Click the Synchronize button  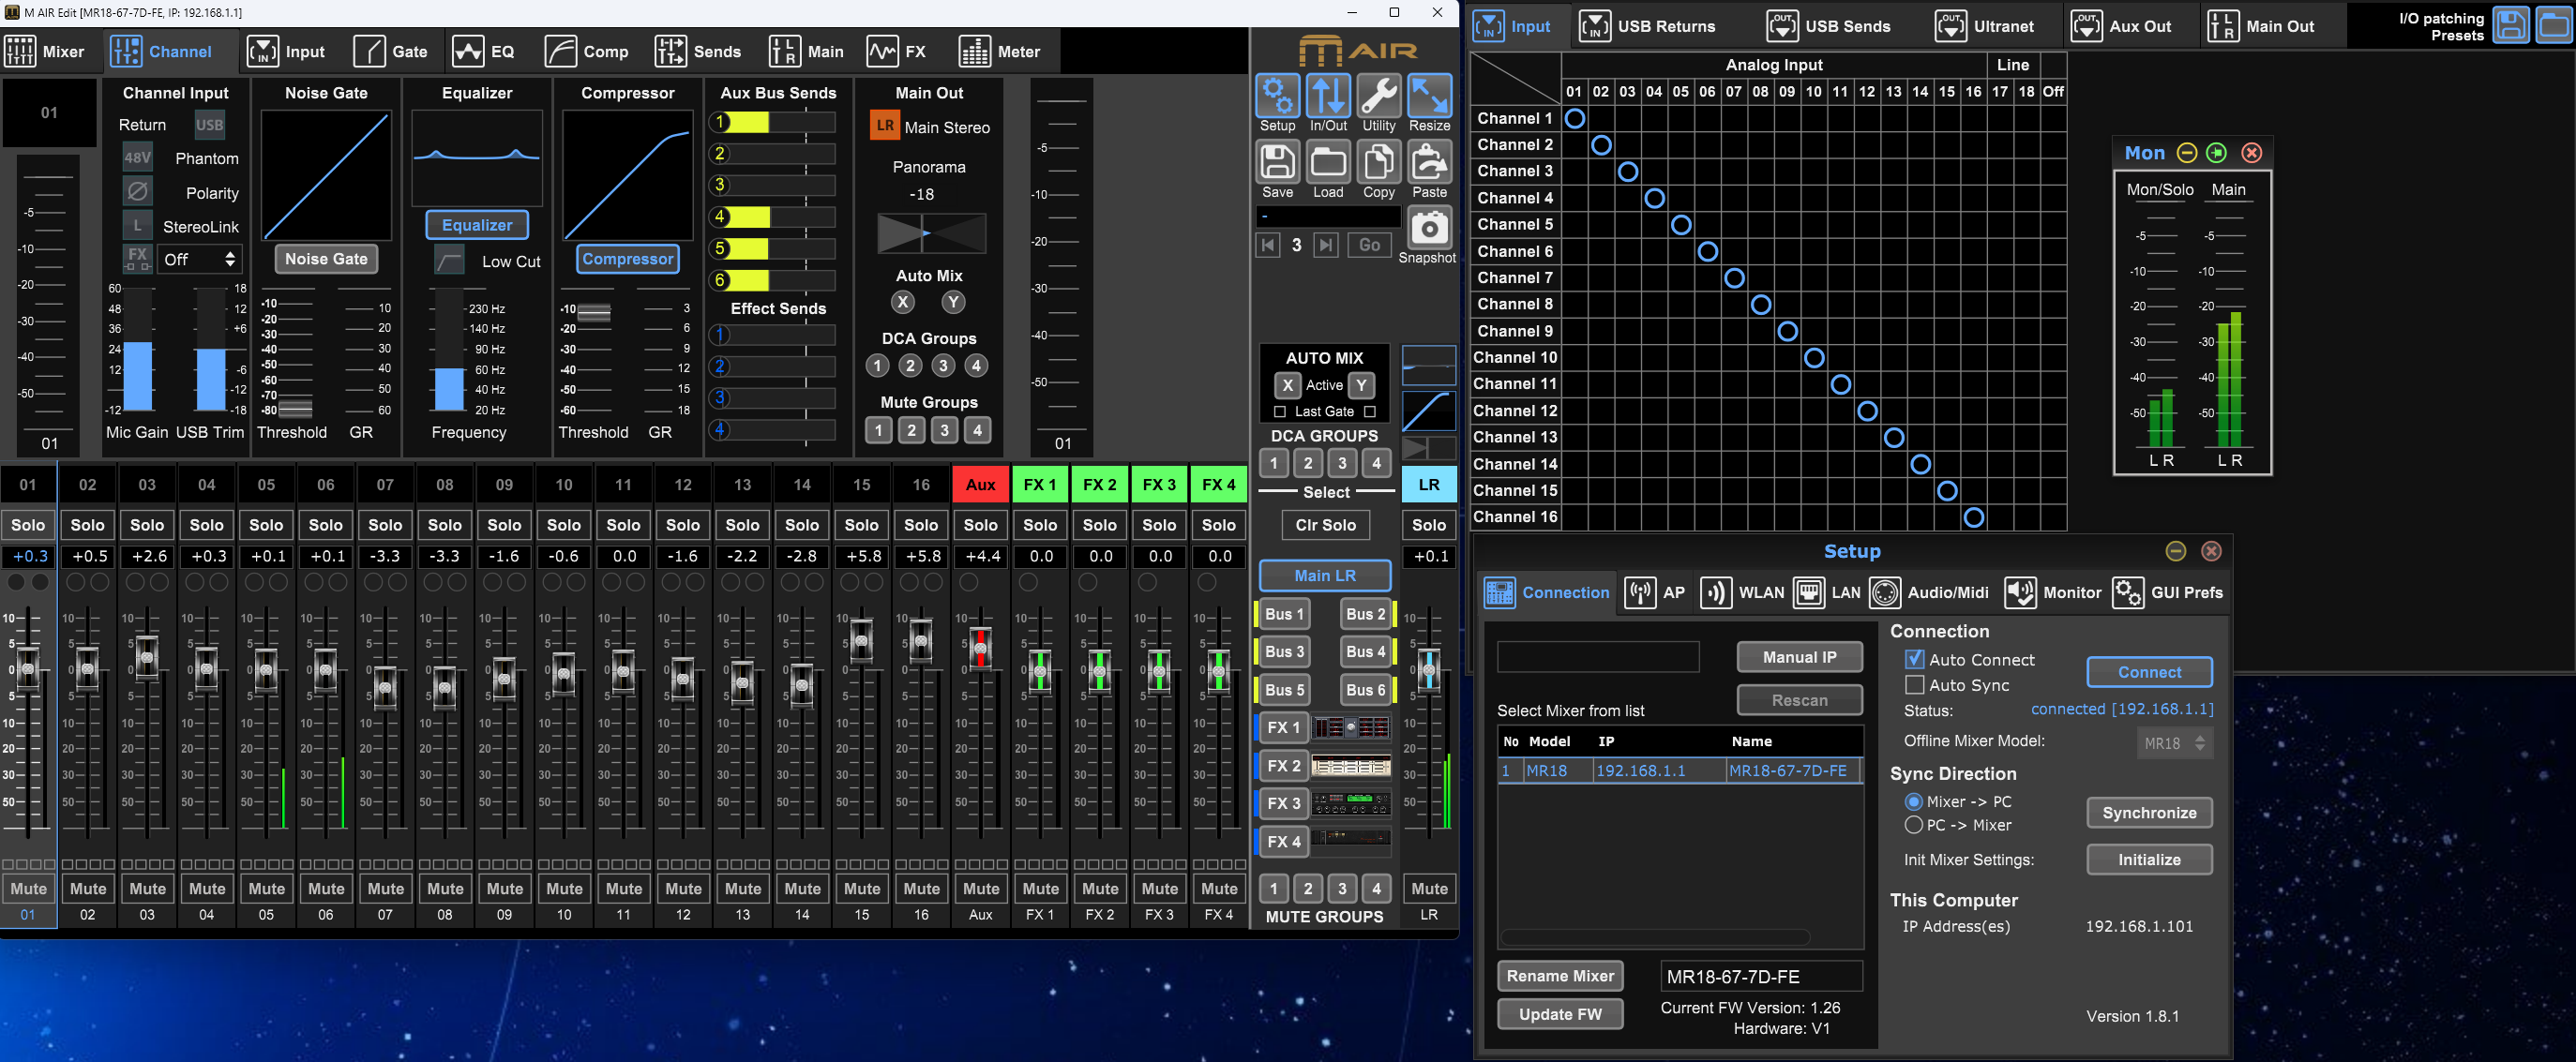[x=2149, y=813]
